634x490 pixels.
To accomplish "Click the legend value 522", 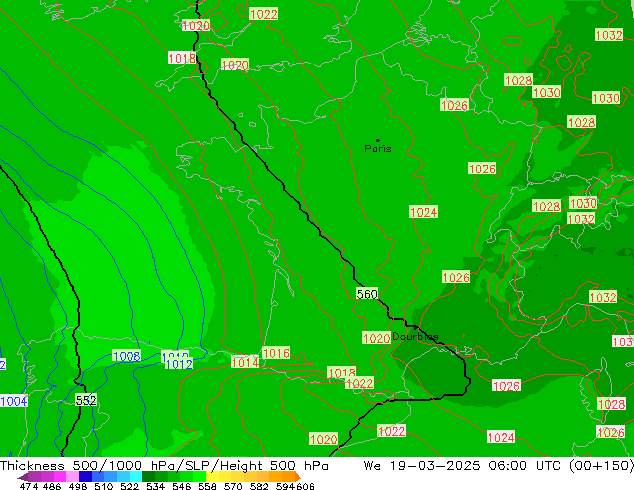I will pos(129,486).
